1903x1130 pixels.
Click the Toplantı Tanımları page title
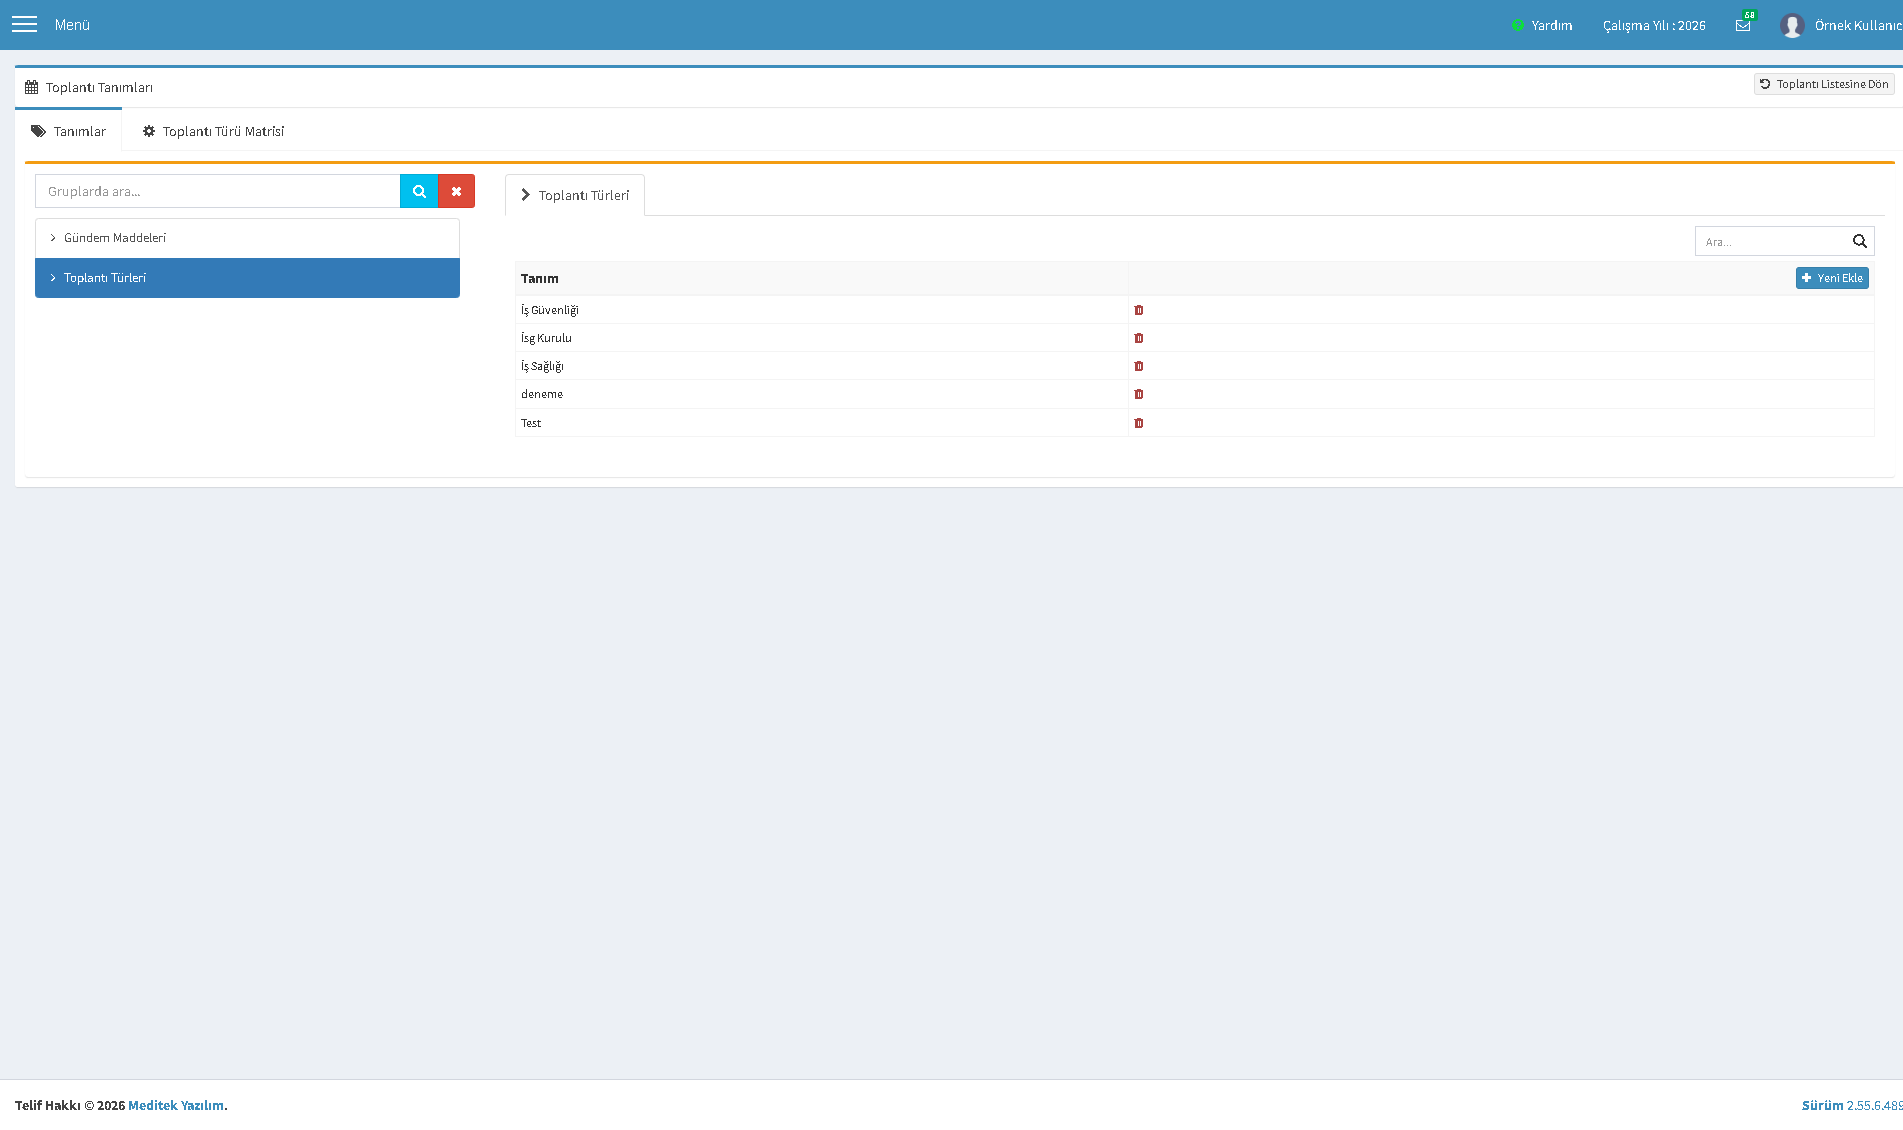tap(99, 87)
